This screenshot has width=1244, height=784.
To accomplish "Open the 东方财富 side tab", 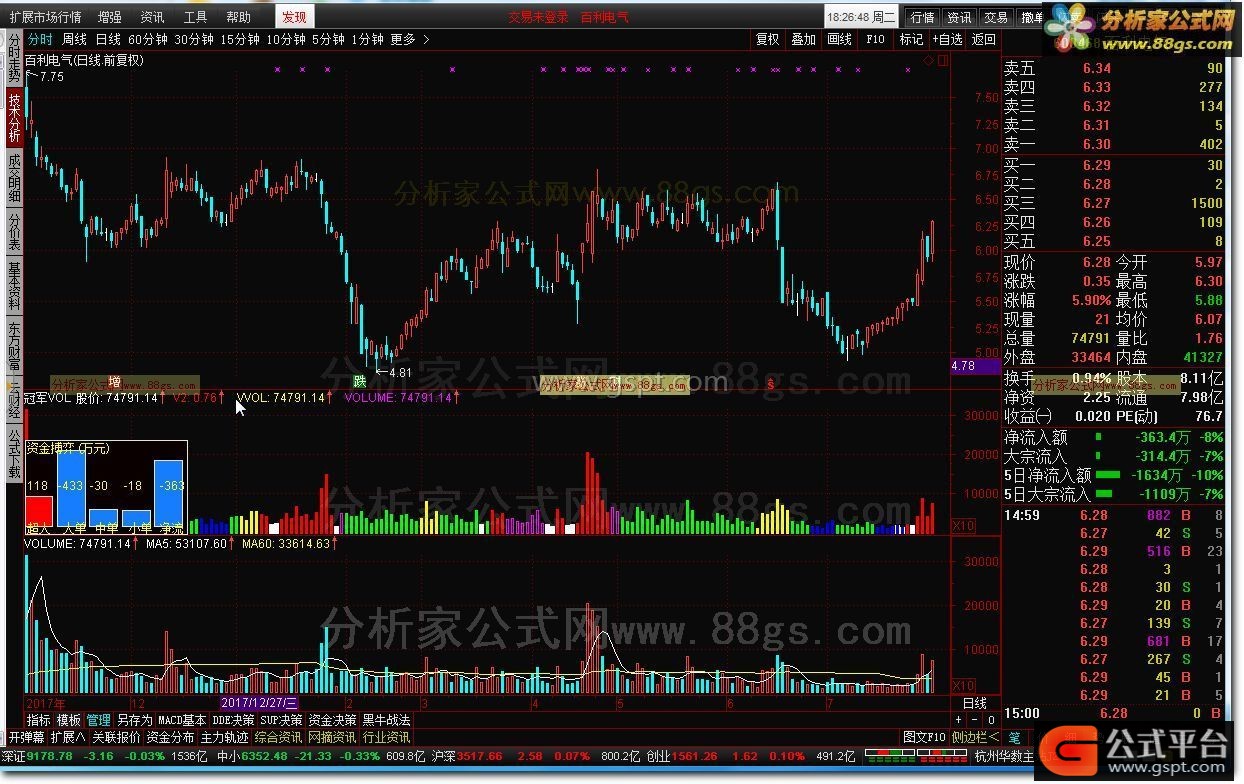I will click(14, 348).
